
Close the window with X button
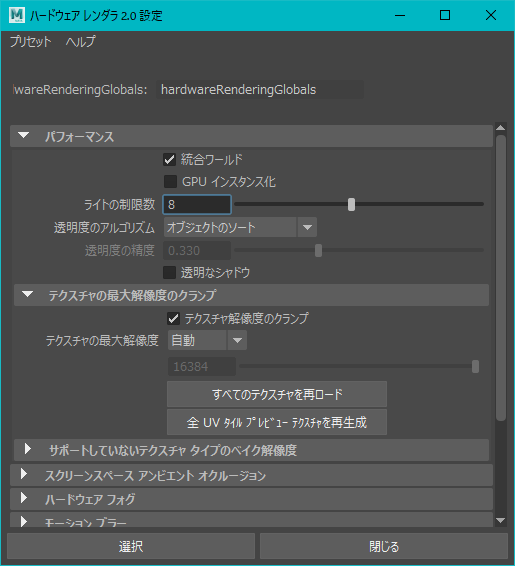coord(491,16)
